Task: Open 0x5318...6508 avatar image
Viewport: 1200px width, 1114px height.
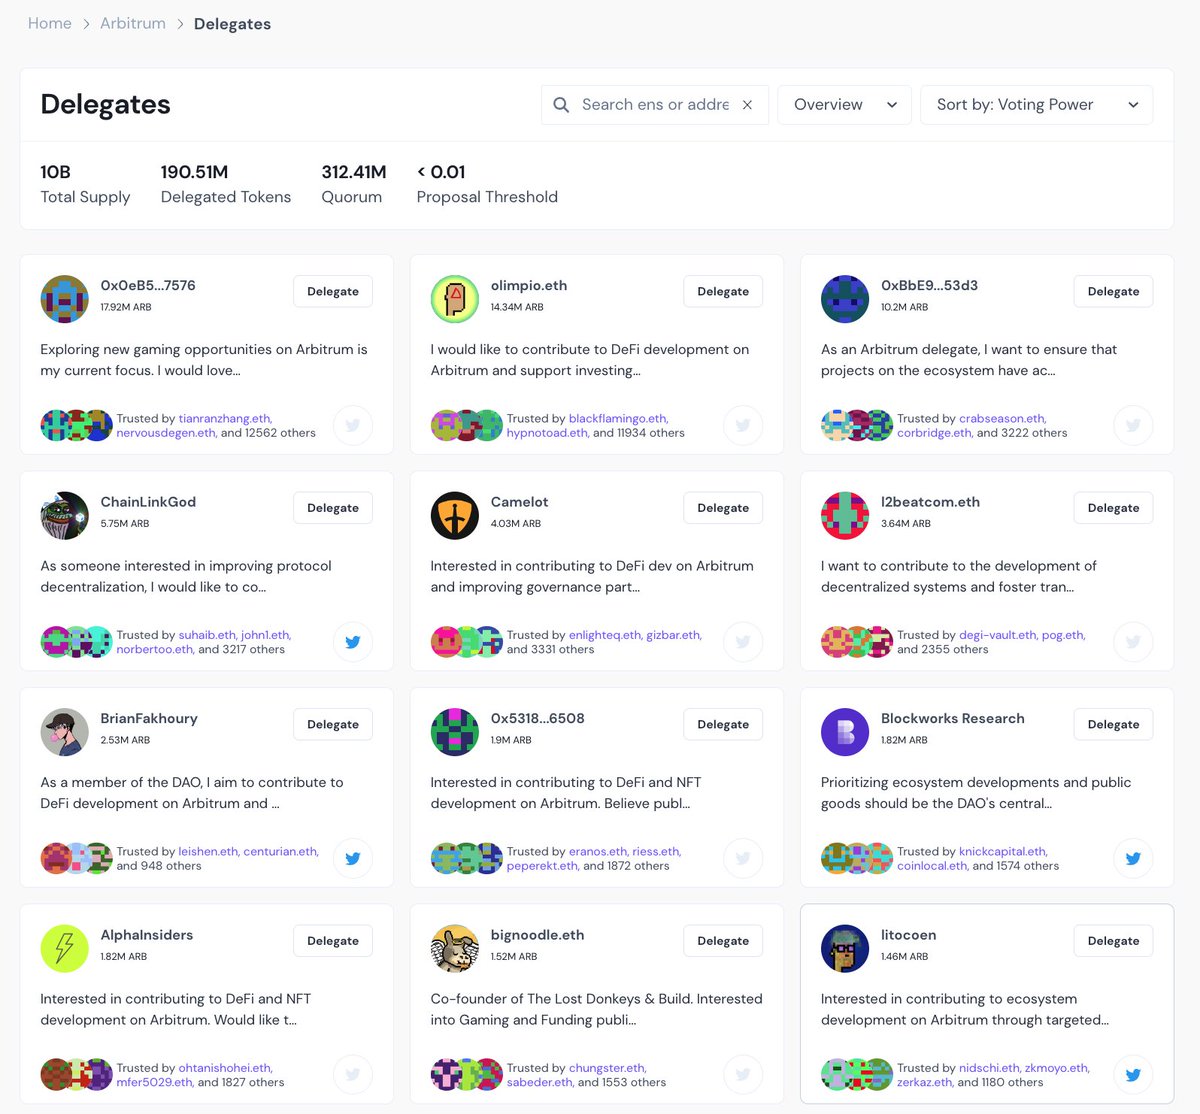Action: click(455, 732)
